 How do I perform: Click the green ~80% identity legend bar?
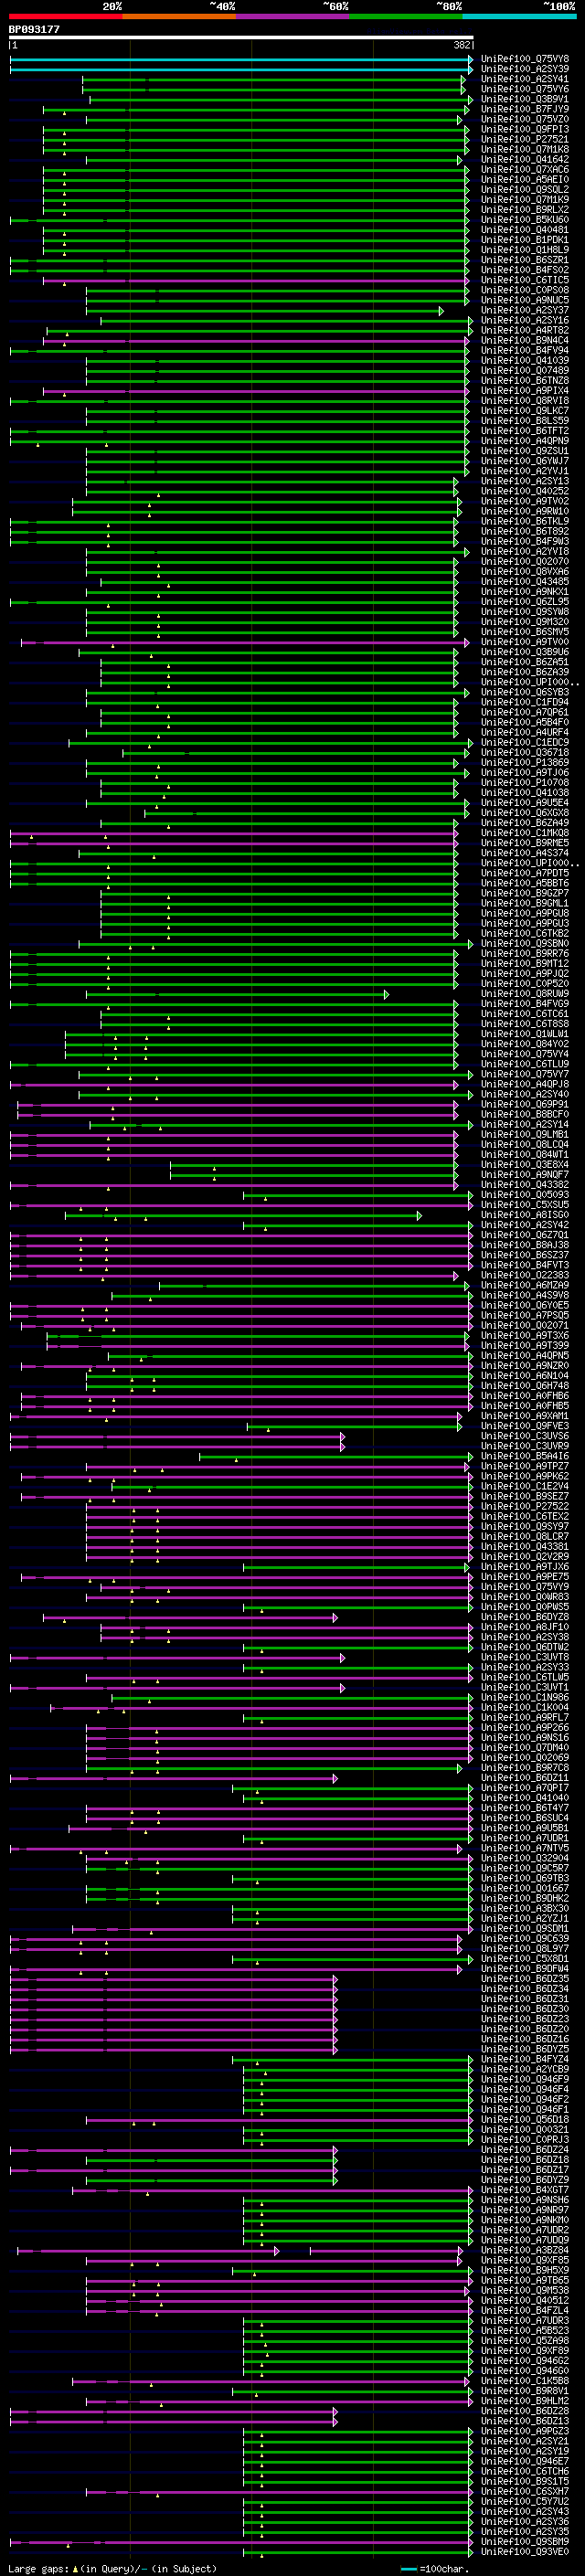(406, 16)
